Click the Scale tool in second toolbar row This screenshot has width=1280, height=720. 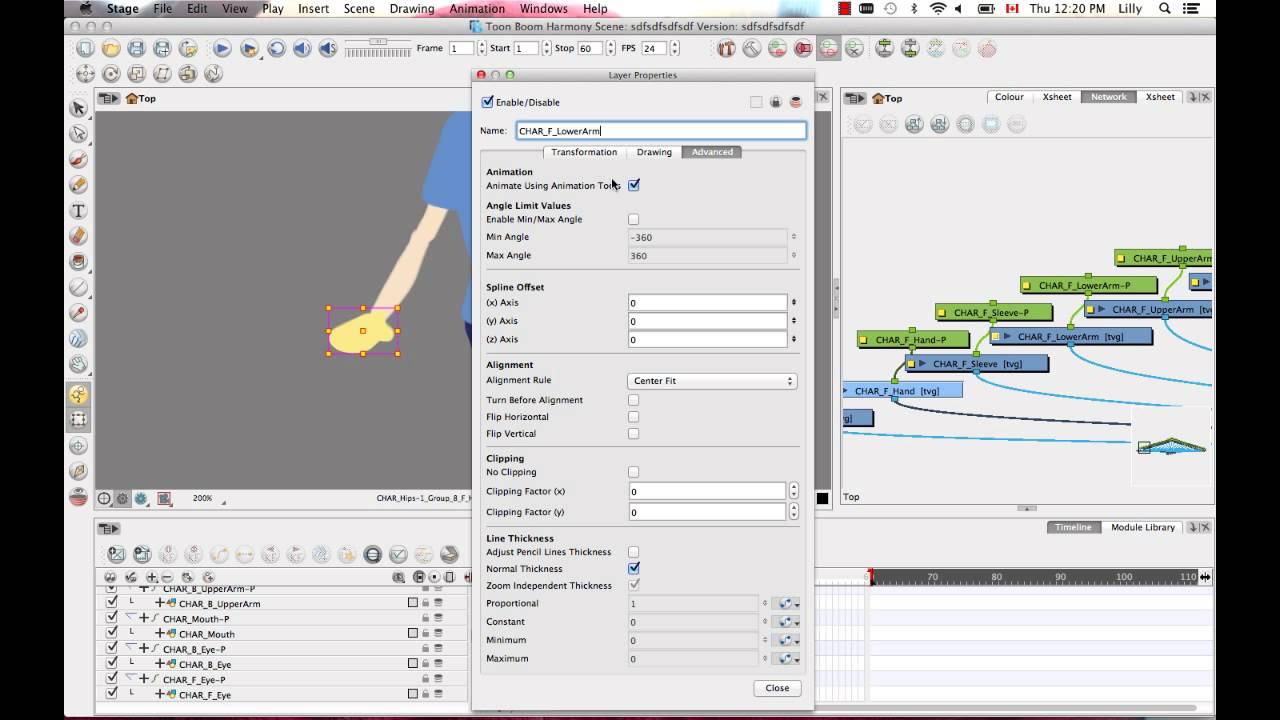click(x=137, y=74)
